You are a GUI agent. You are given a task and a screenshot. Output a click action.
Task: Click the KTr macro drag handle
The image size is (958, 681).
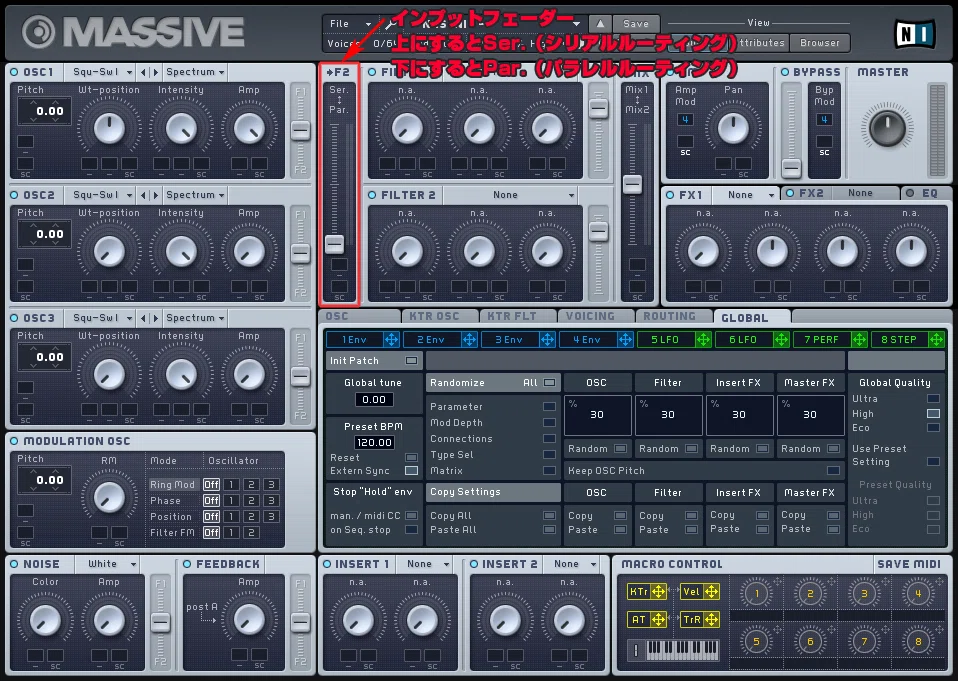[x=659, y=591]
